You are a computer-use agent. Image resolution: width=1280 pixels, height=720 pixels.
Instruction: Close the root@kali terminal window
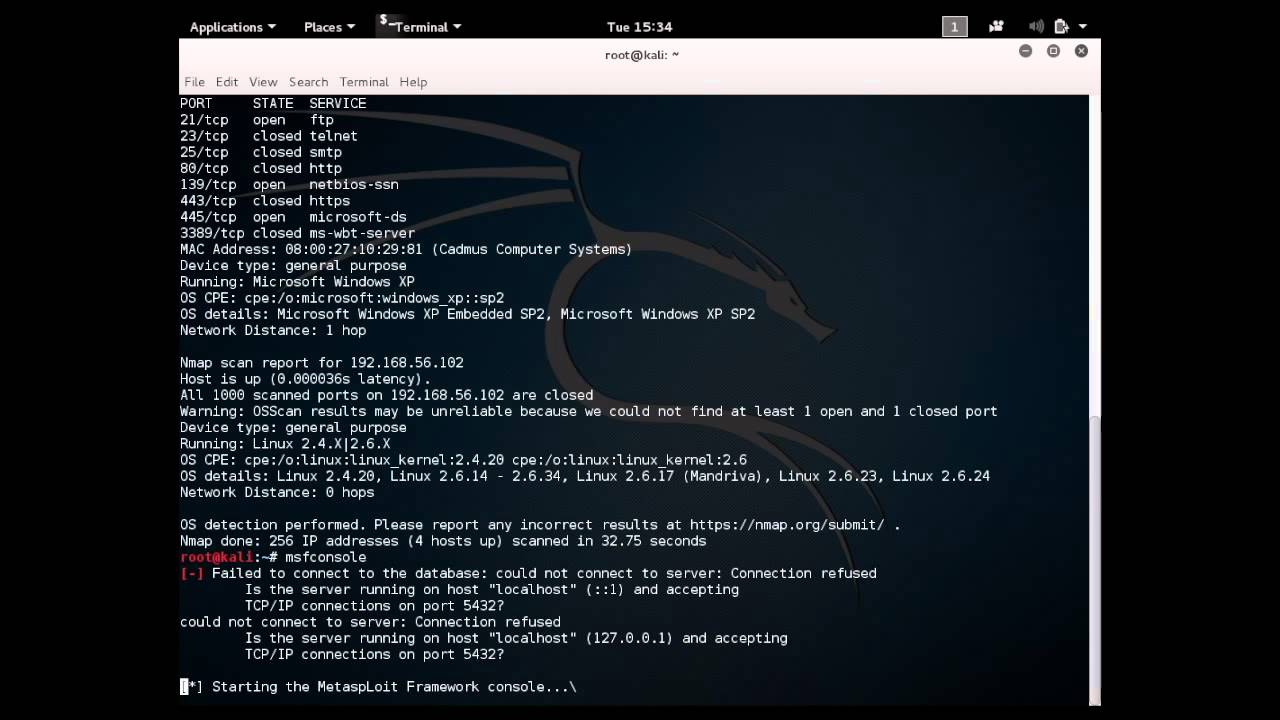[1081, 51]
